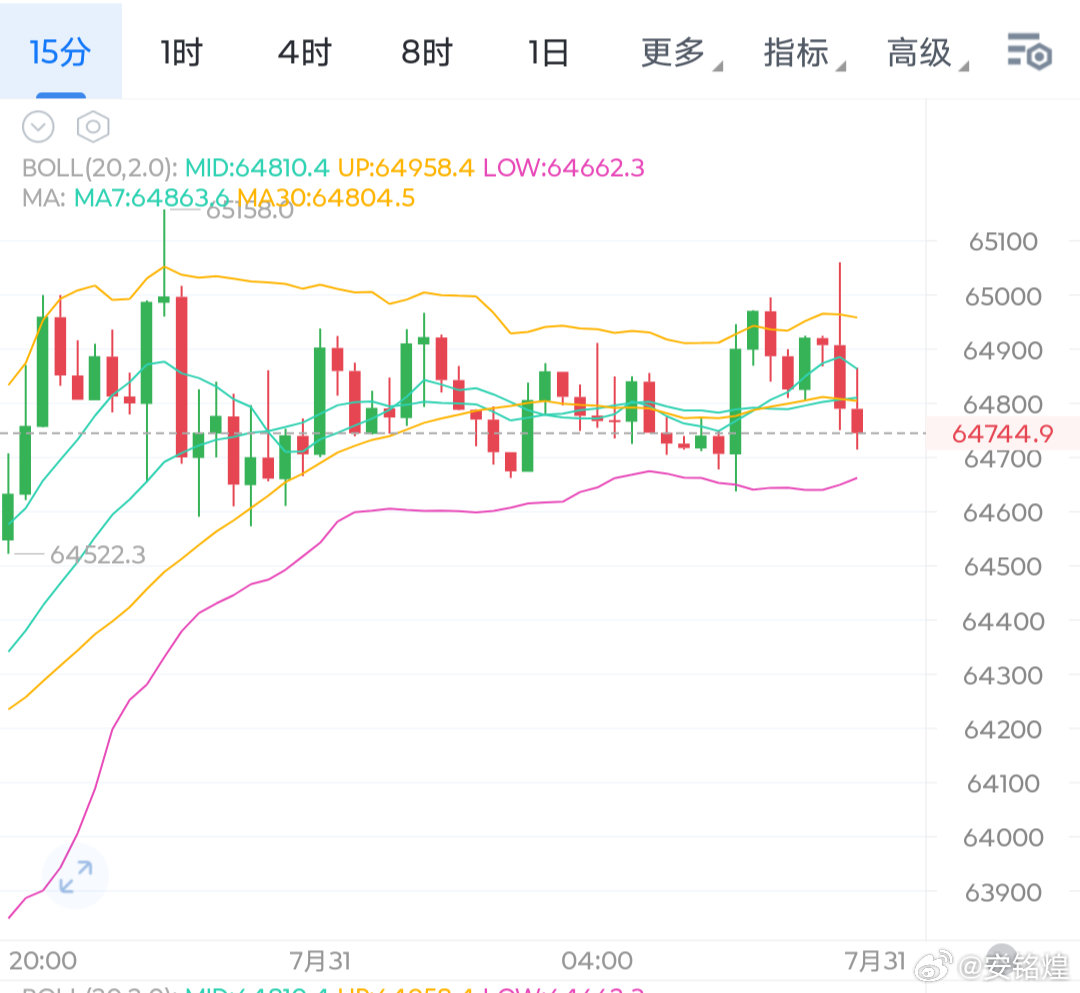1080x993 pixels.
Task: Switch to the 1日 timeframe
Action: click(548, 53)
